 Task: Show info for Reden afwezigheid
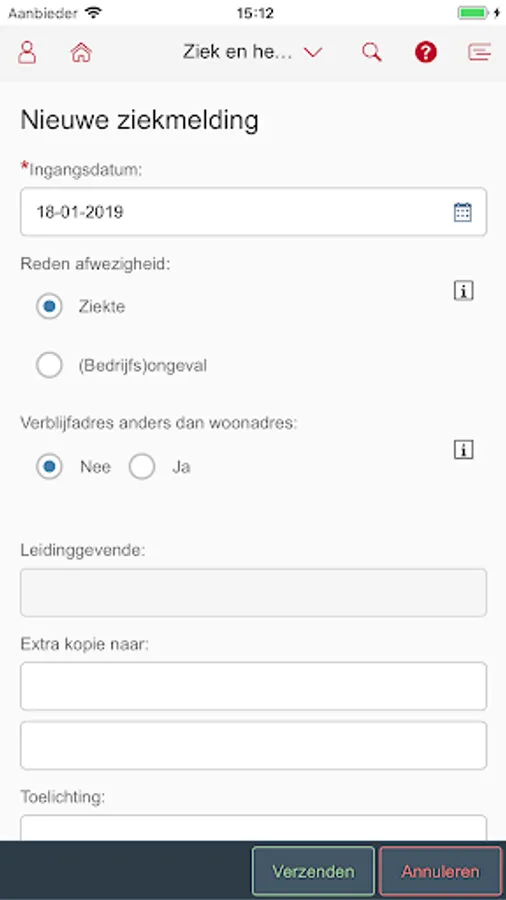464,291
